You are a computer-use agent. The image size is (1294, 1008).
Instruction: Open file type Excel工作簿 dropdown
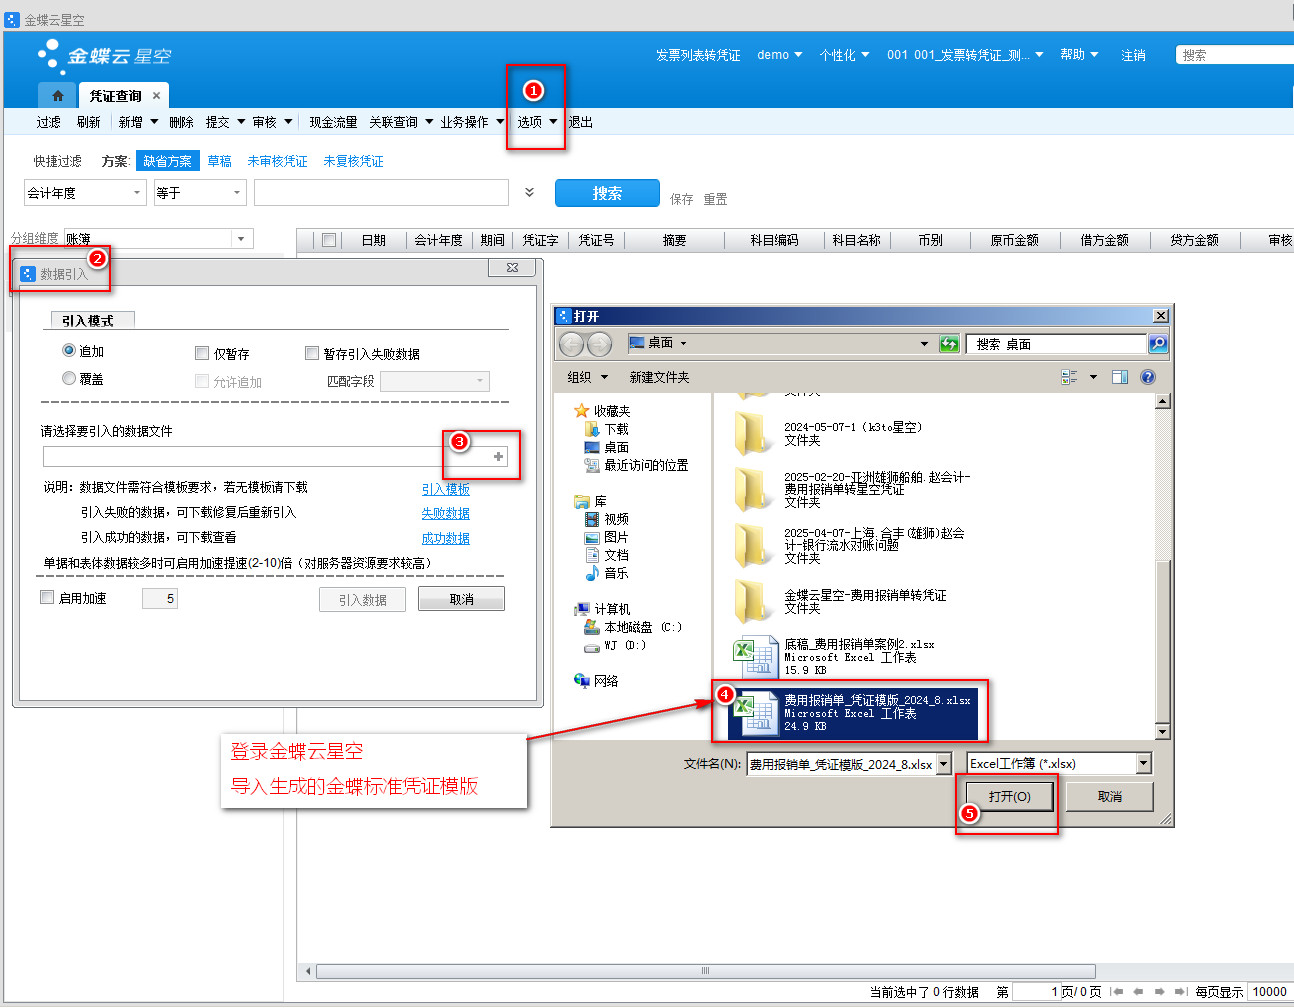[x=1144, y=764]
